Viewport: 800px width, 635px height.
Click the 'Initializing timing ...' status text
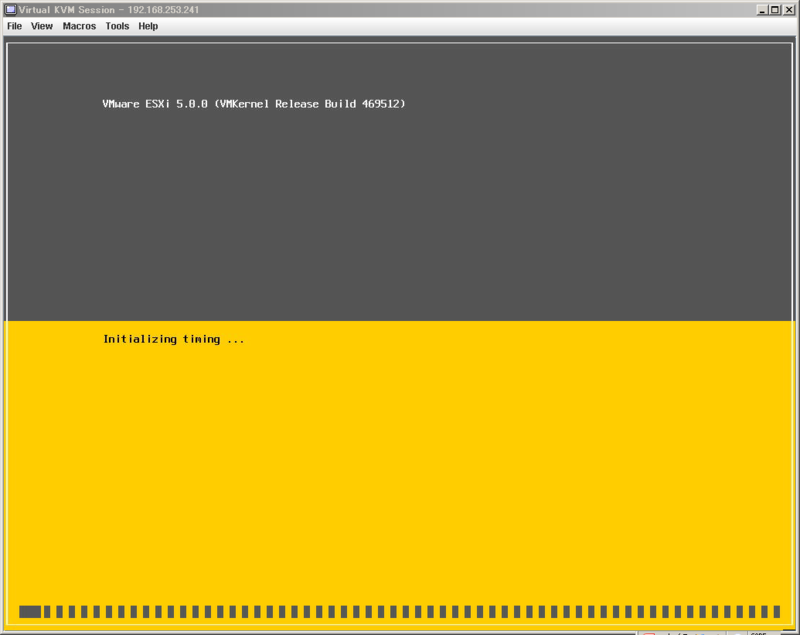click(173, 339)
